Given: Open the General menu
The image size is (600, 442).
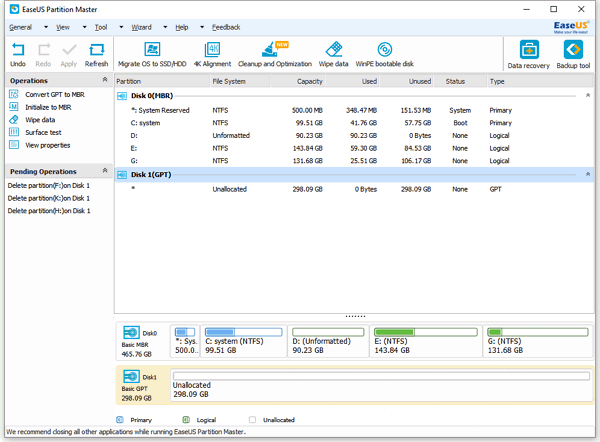Looking at the screenshot, I should [21, 27].
